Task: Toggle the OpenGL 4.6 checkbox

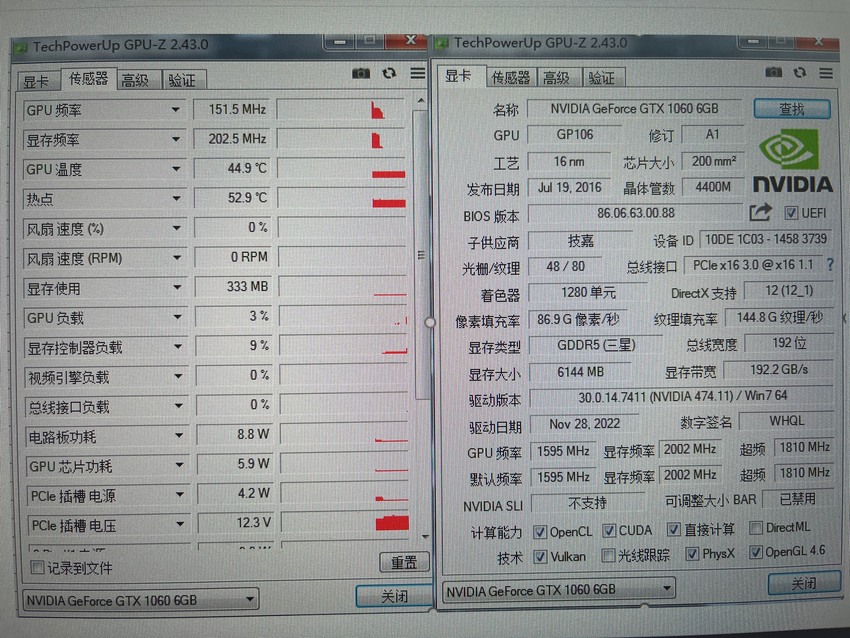Action: (755, 552)
